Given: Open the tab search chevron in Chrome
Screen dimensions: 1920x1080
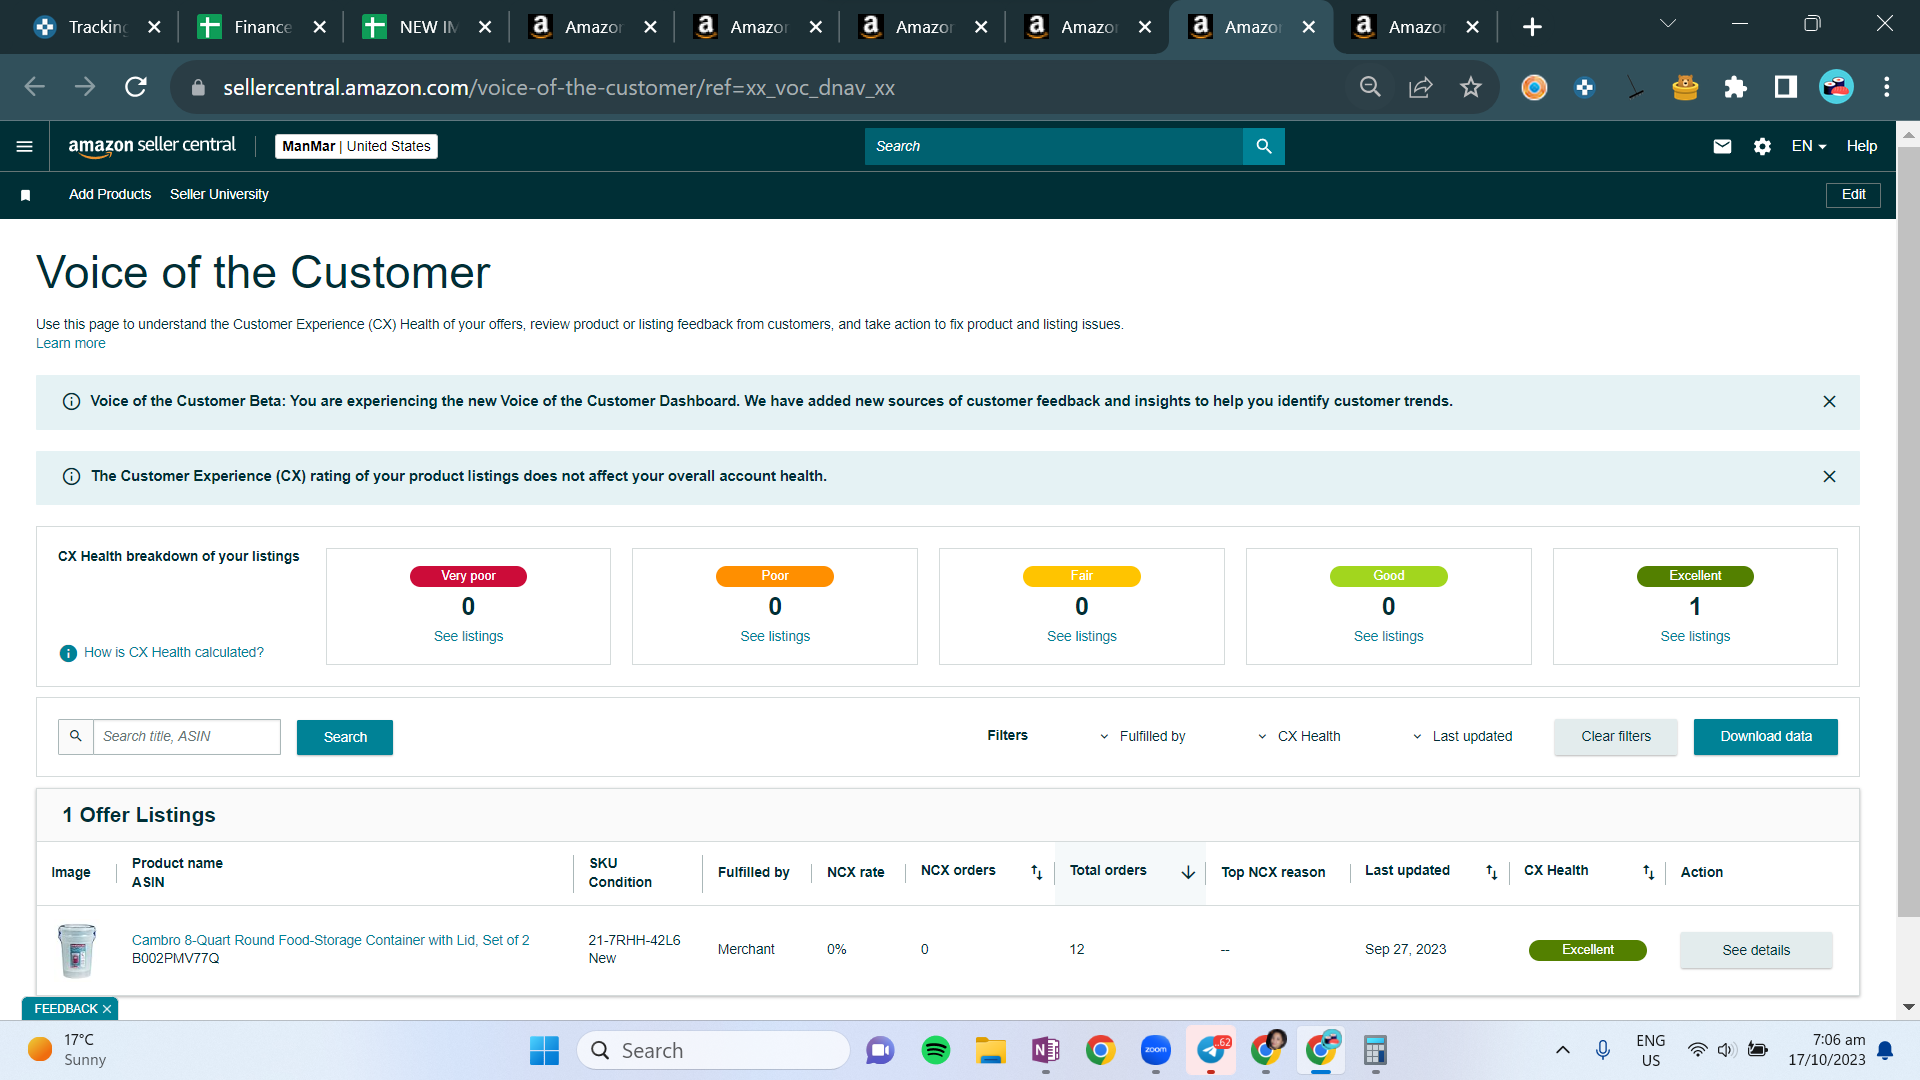Looking at the screenshot, I should (1667, 23).
